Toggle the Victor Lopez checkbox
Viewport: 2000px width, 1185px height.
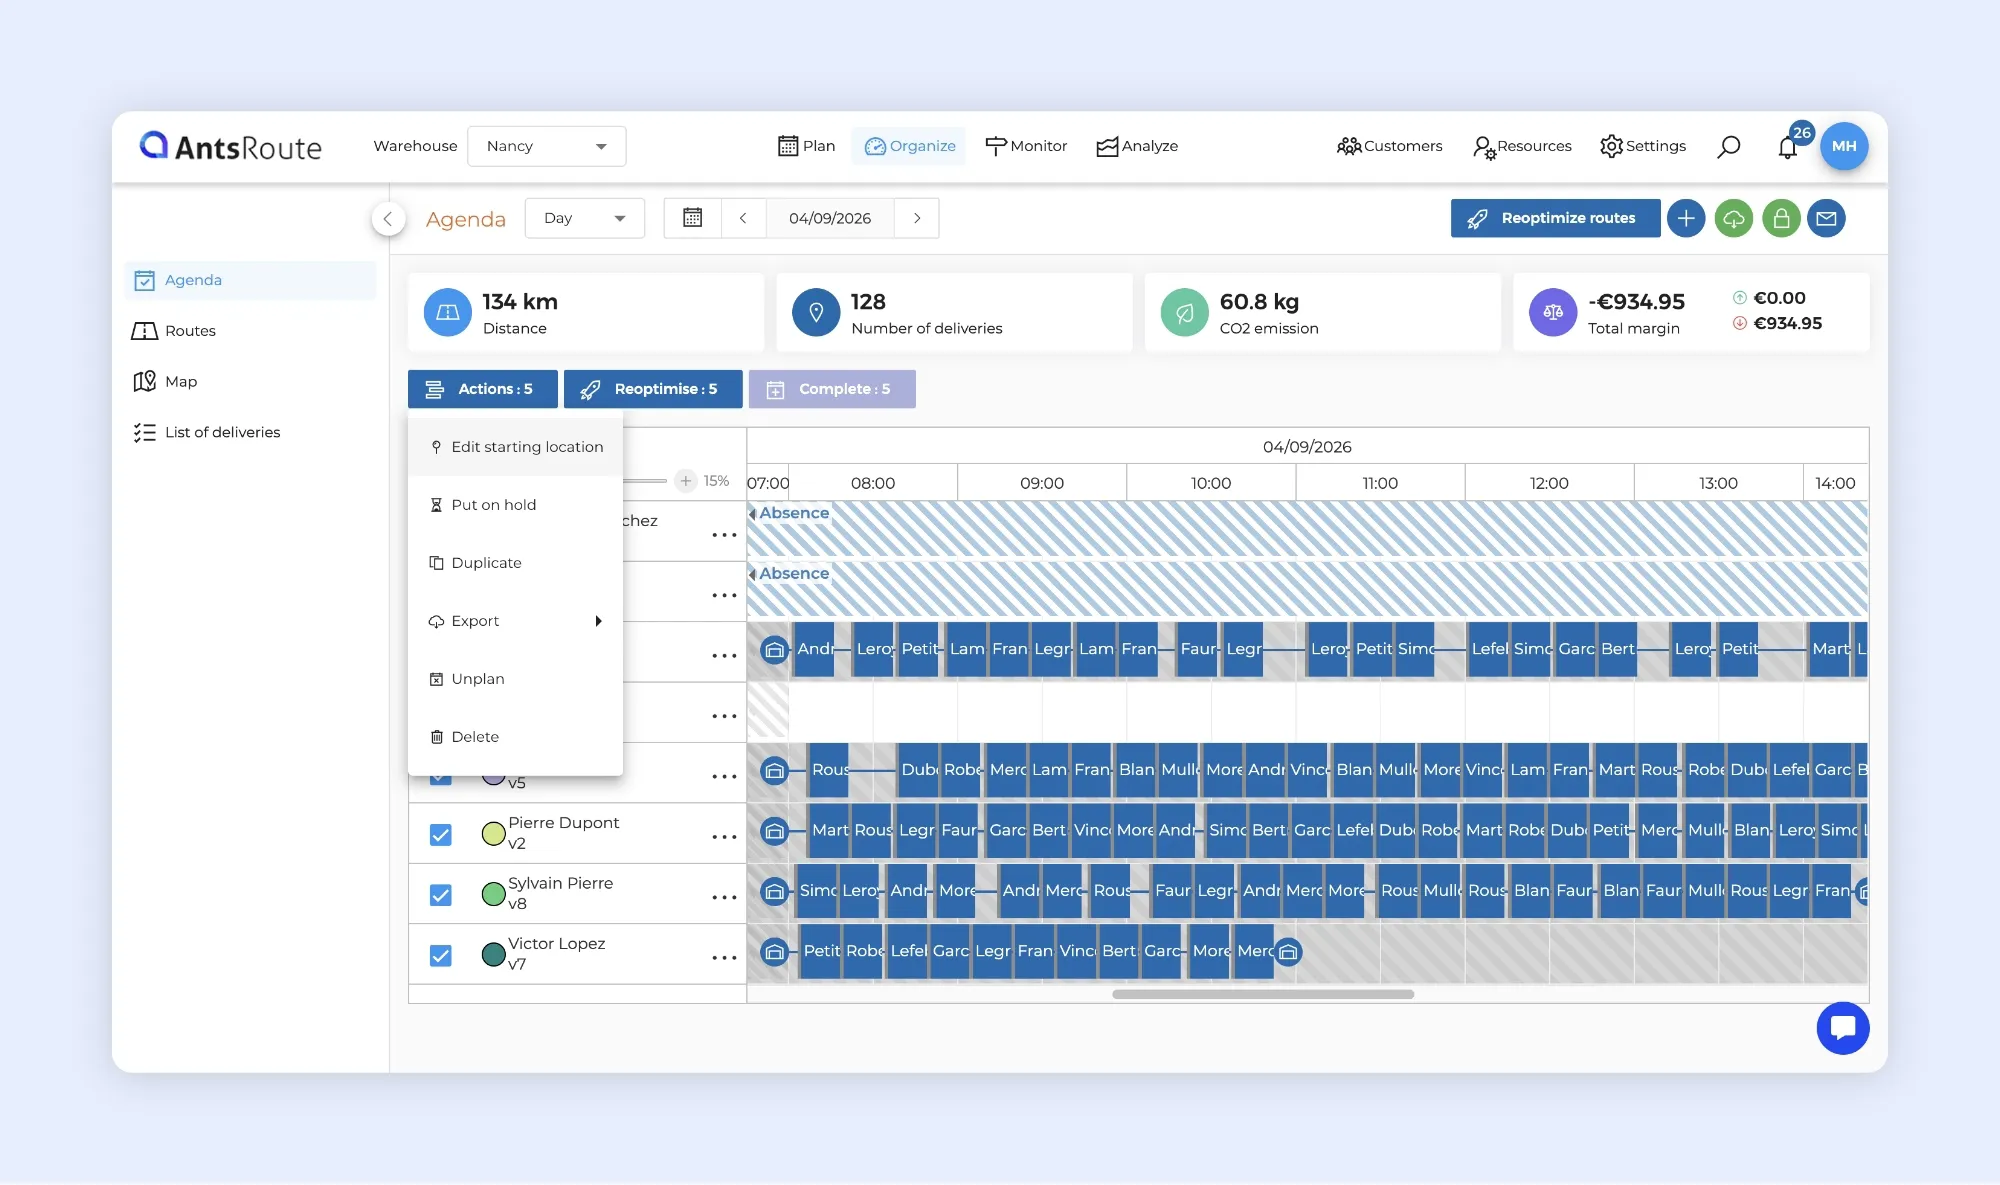[x=440, y=955]
